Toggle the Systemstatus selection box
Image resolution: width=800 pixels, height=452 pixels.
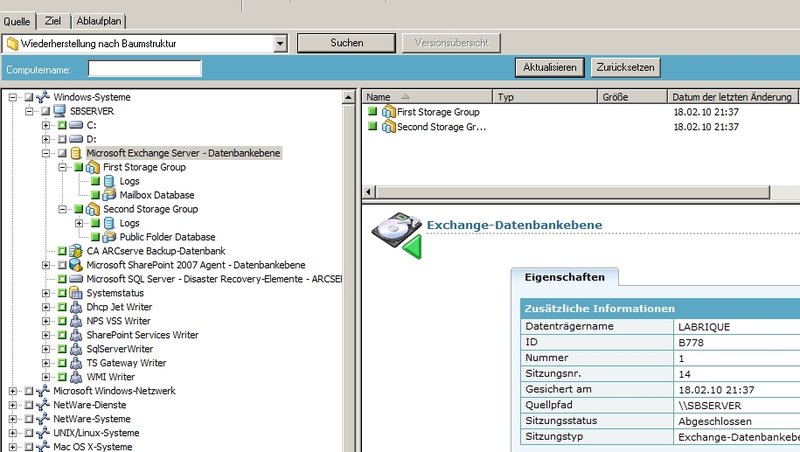(x=62, y=293)
